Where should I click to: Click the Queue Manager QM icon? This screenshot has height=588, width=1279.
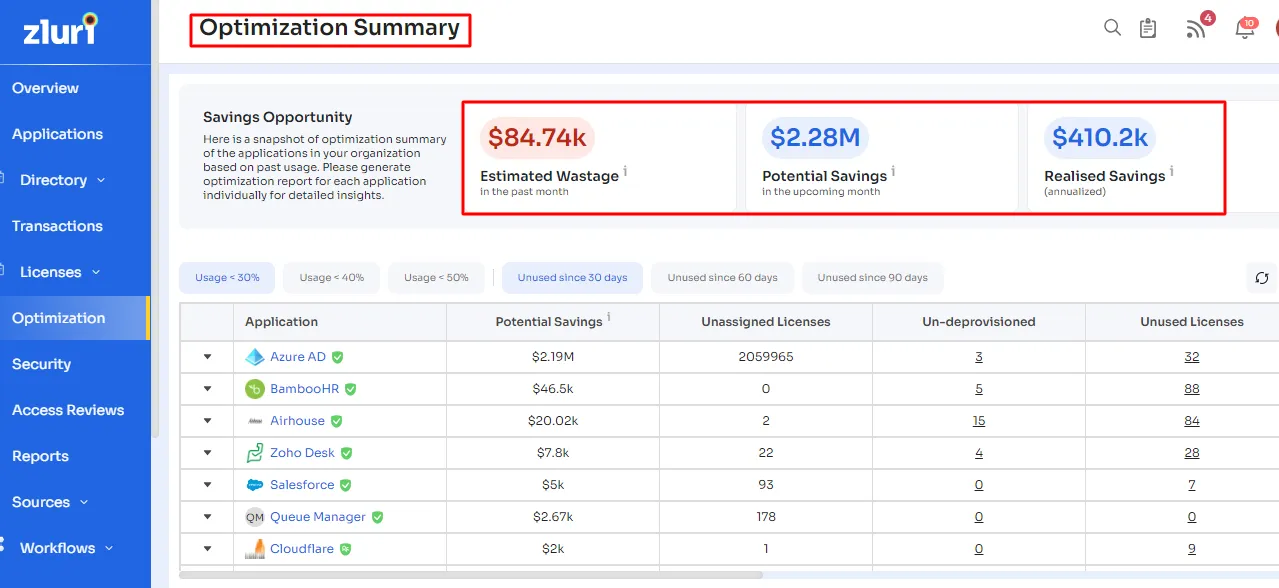click(254, 517)
